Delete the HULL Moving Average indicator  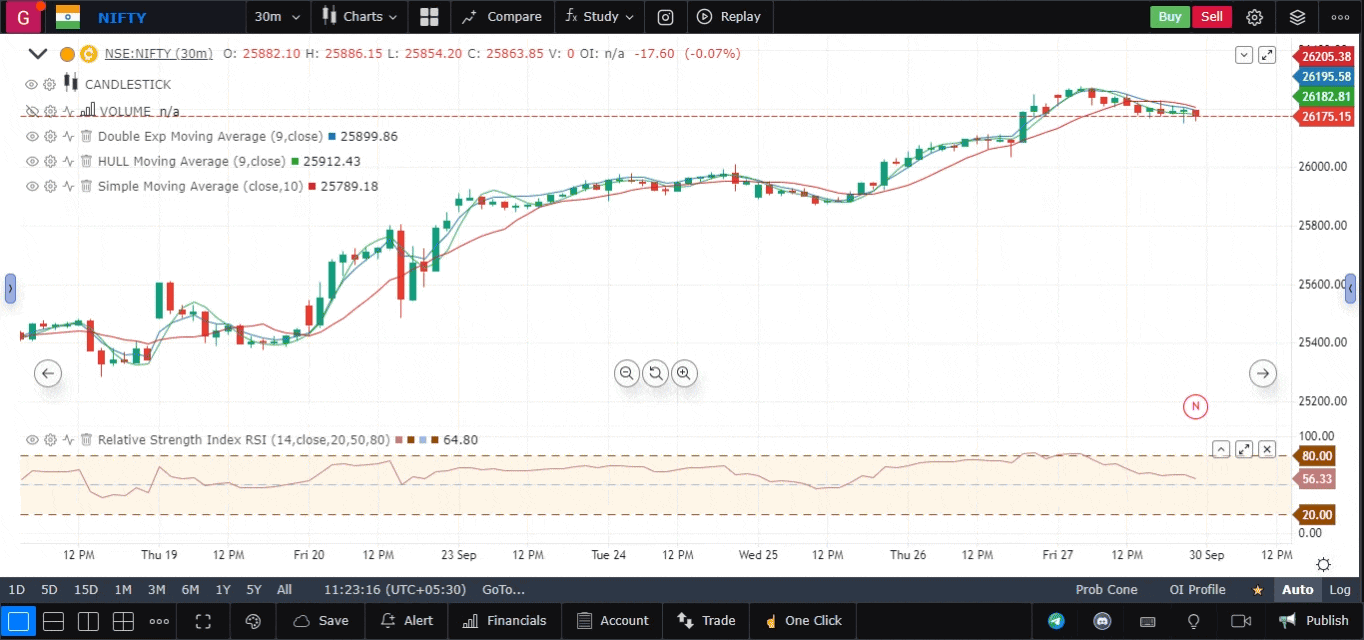click(86, 161)
